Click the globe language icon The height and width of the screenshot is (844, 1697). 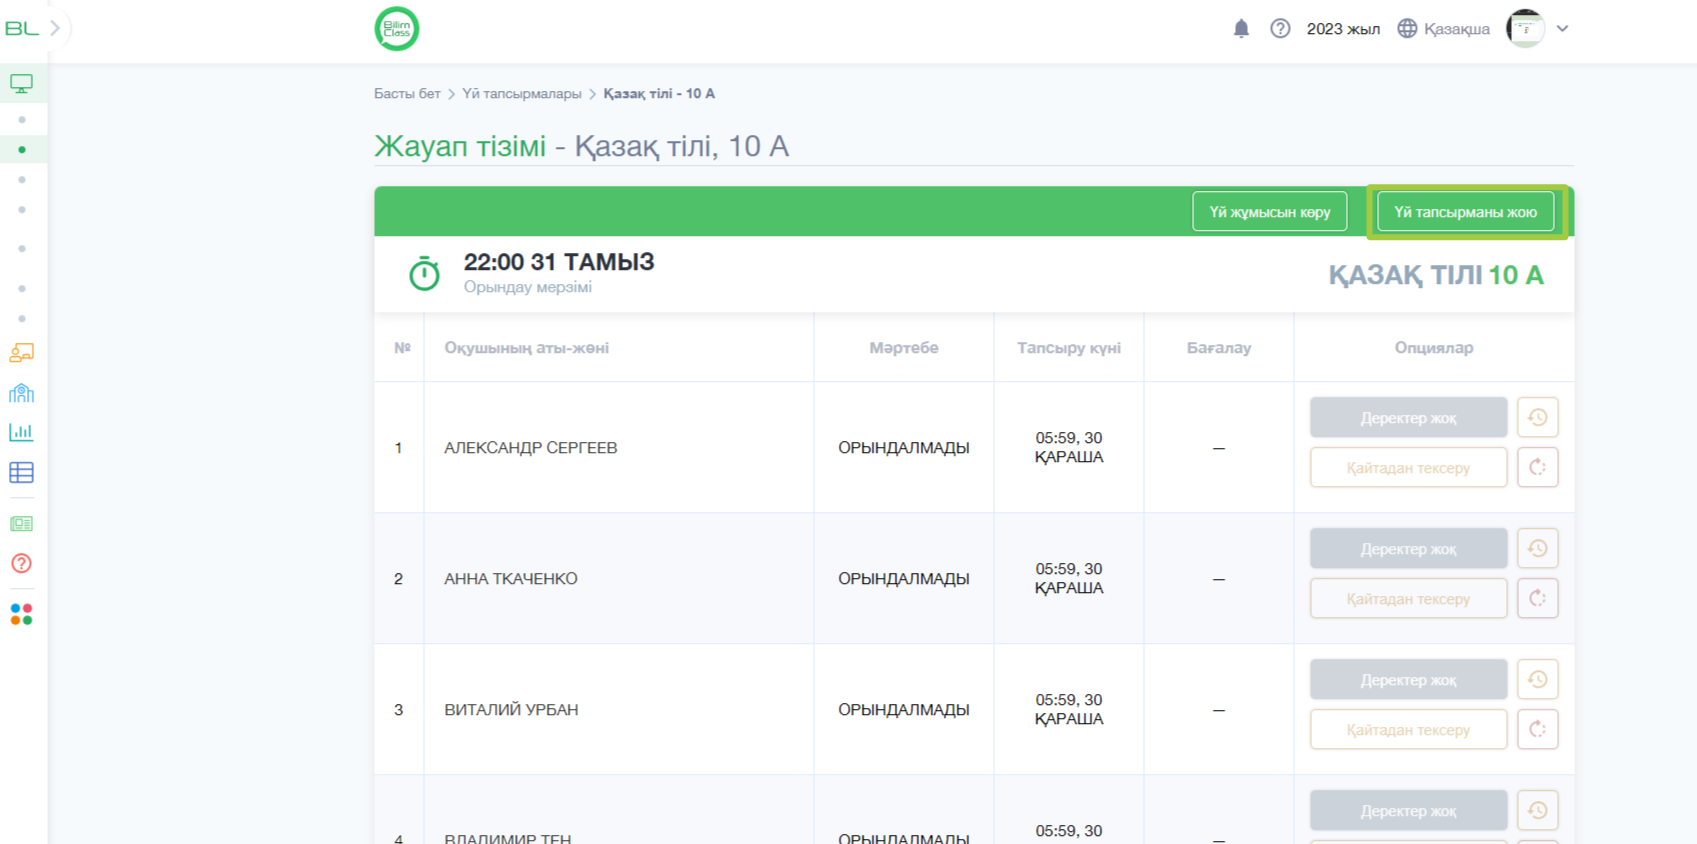(1407, 29)
